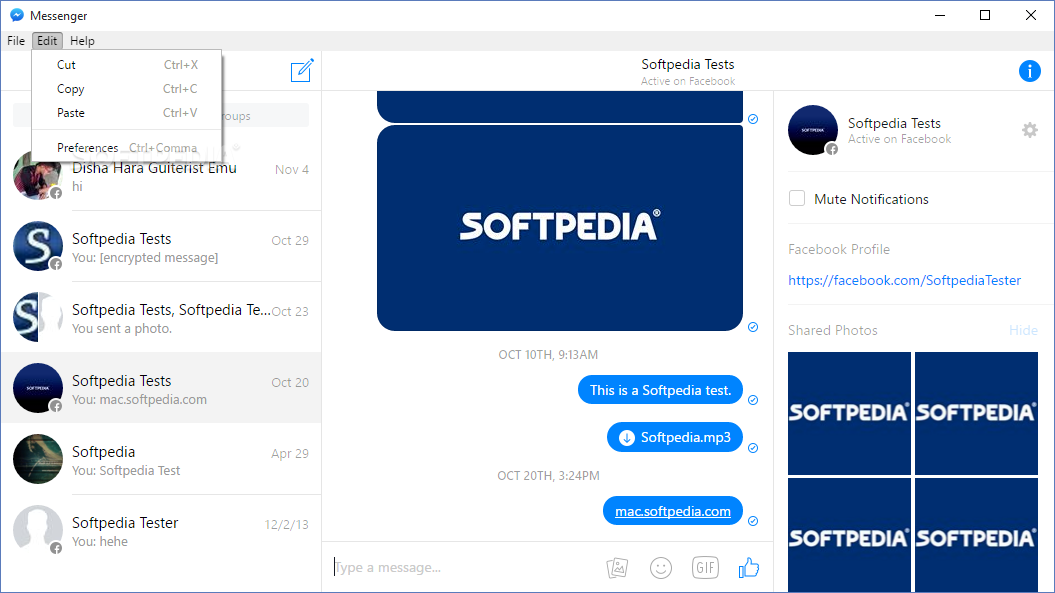Screen dimensions: 1055x593
Task: Open the GIF picker
Action: click(x=705, y=567)
